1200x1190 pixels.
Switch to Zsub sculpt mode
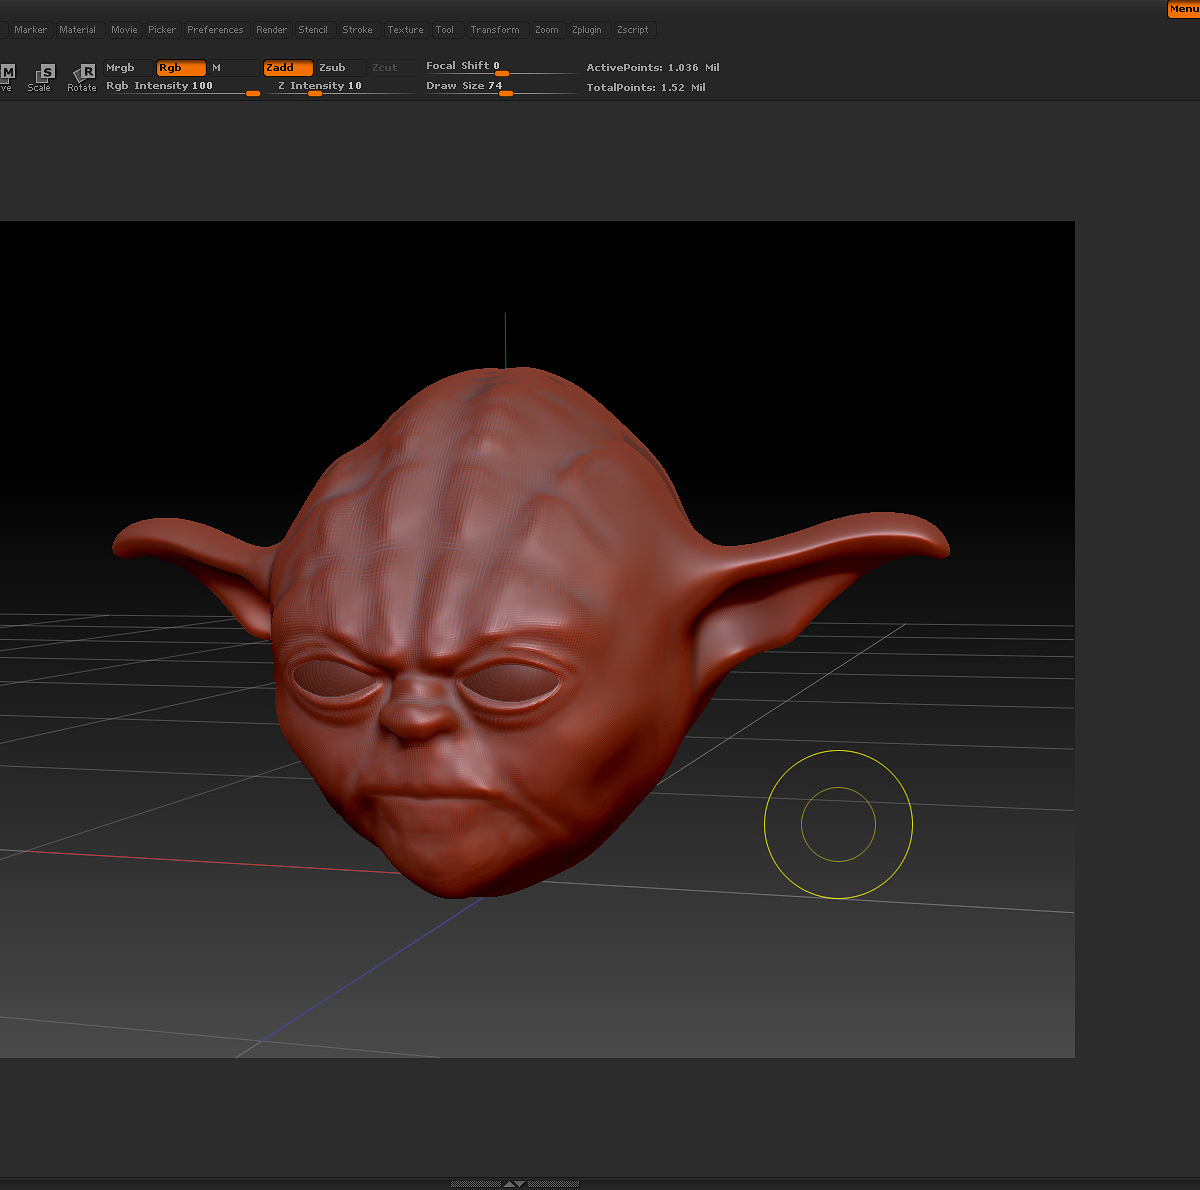pos(341,68)
